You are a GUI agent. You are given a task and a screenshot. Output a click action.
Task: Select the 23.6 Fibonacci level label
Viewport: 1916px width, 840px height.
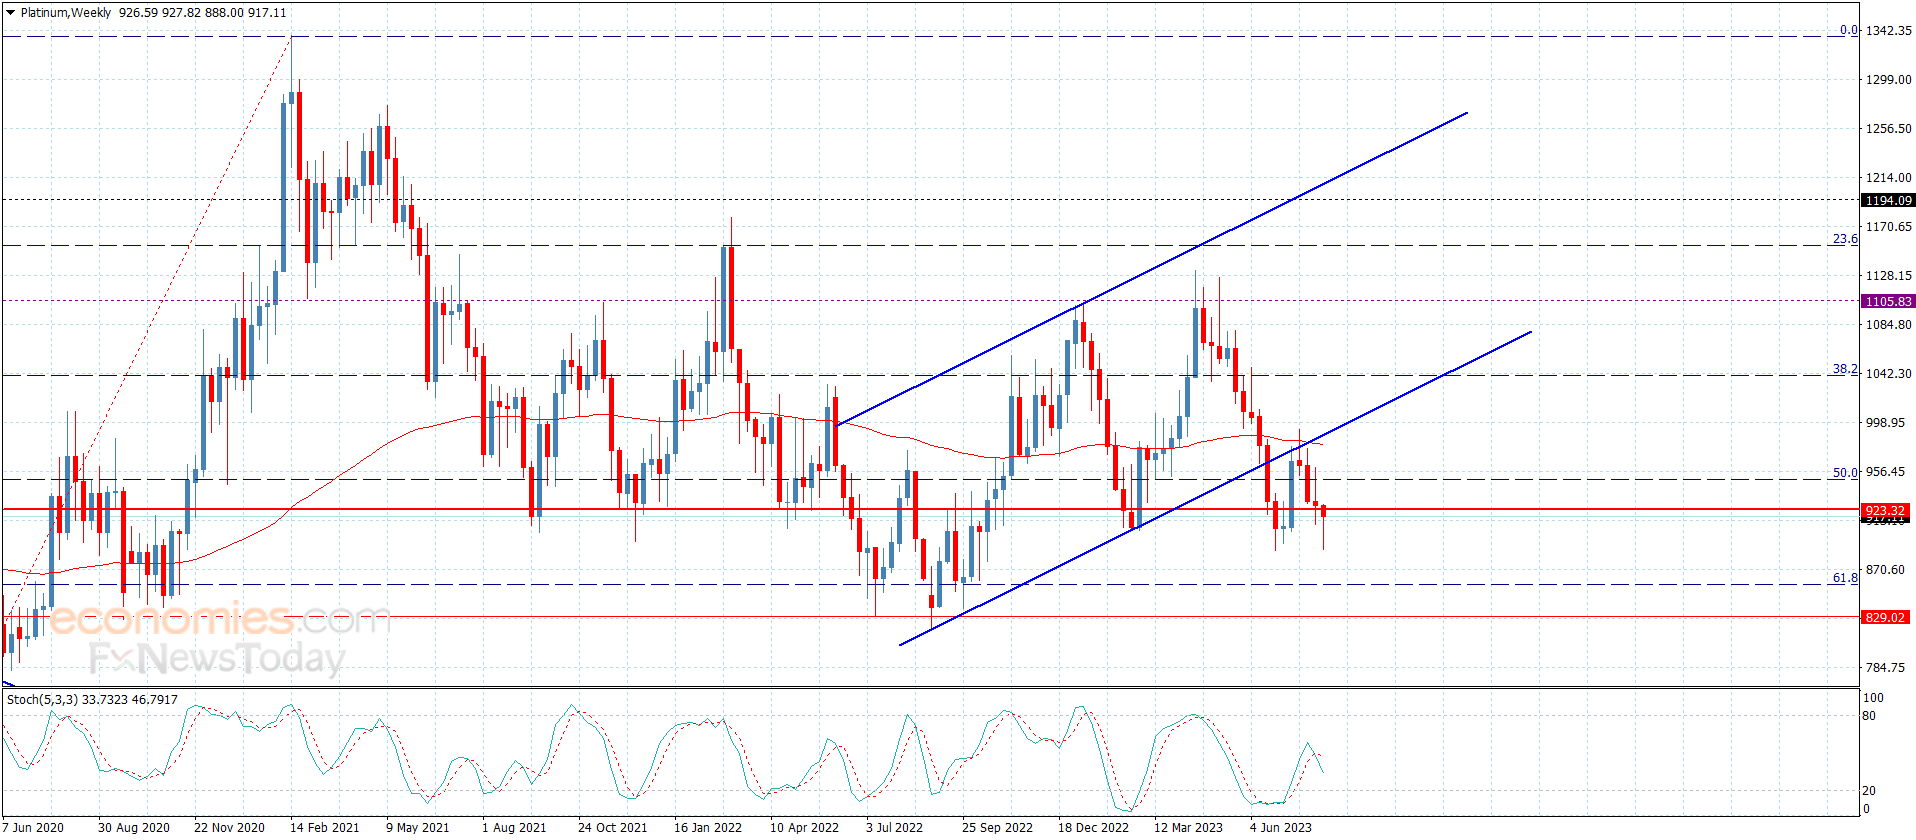tap(1845, 239)
